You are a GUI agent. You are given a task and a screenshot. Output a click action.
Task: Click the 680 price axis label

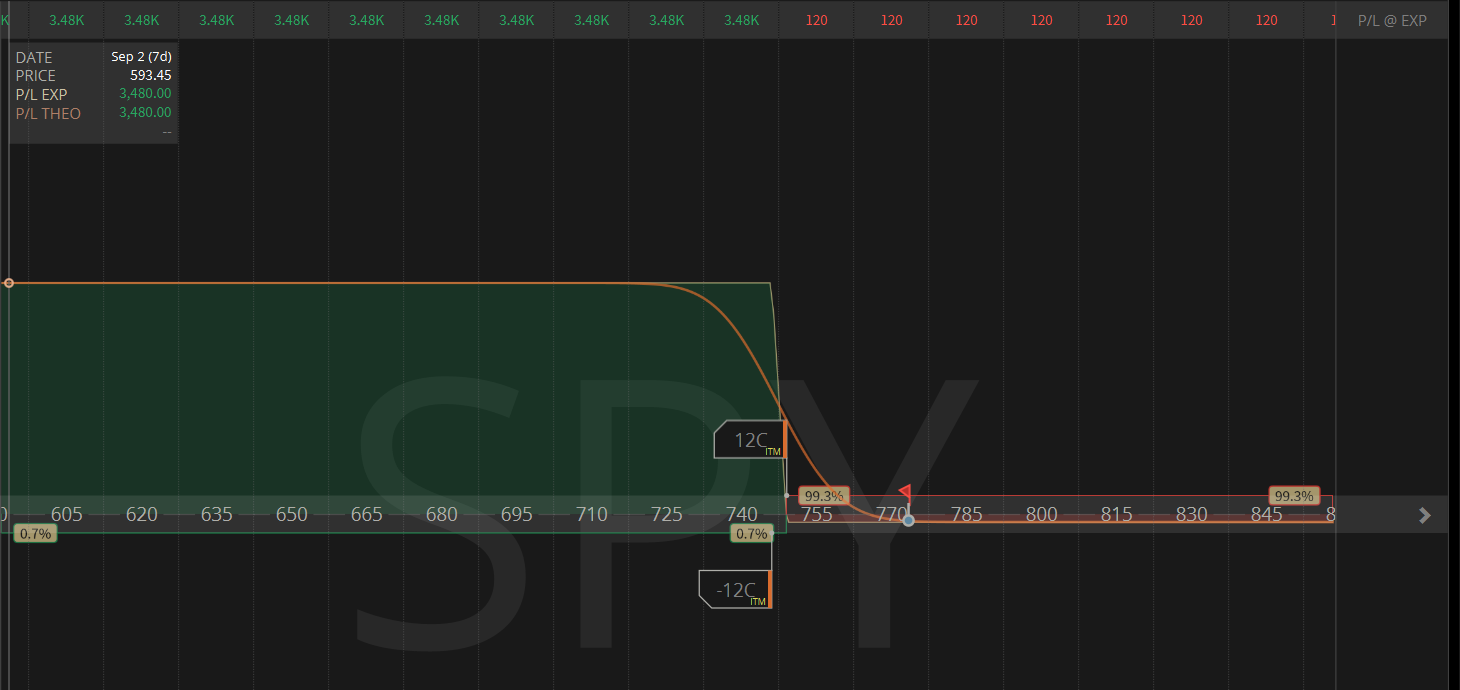[442, 514]
